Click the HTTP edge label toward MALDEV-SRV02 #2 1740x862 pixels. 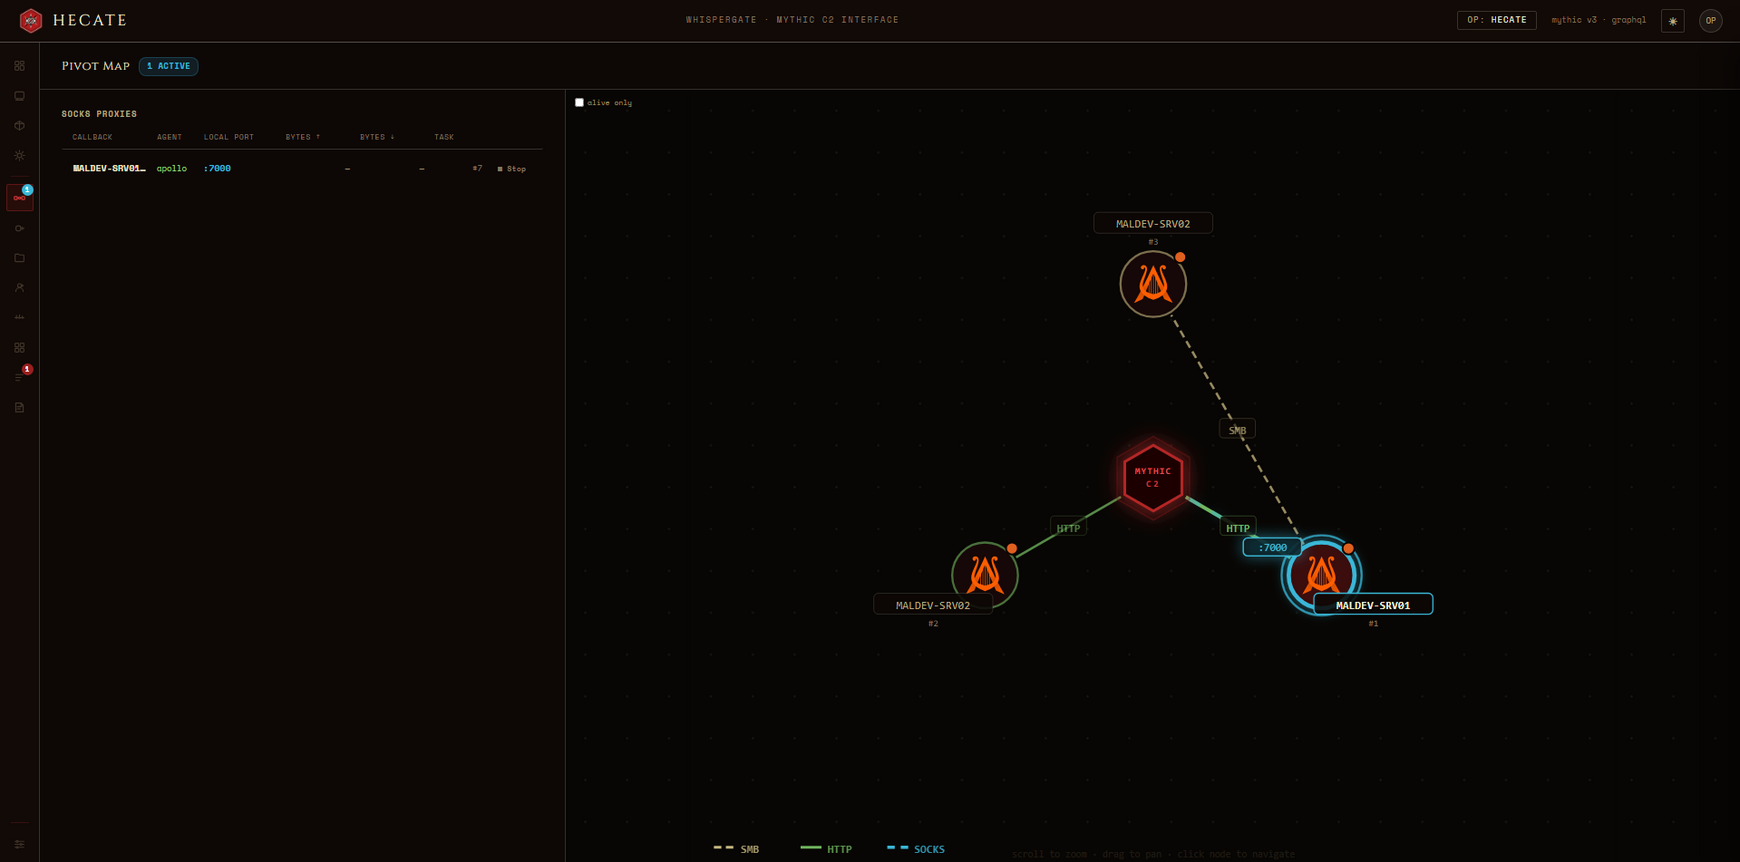[1068, 528]
